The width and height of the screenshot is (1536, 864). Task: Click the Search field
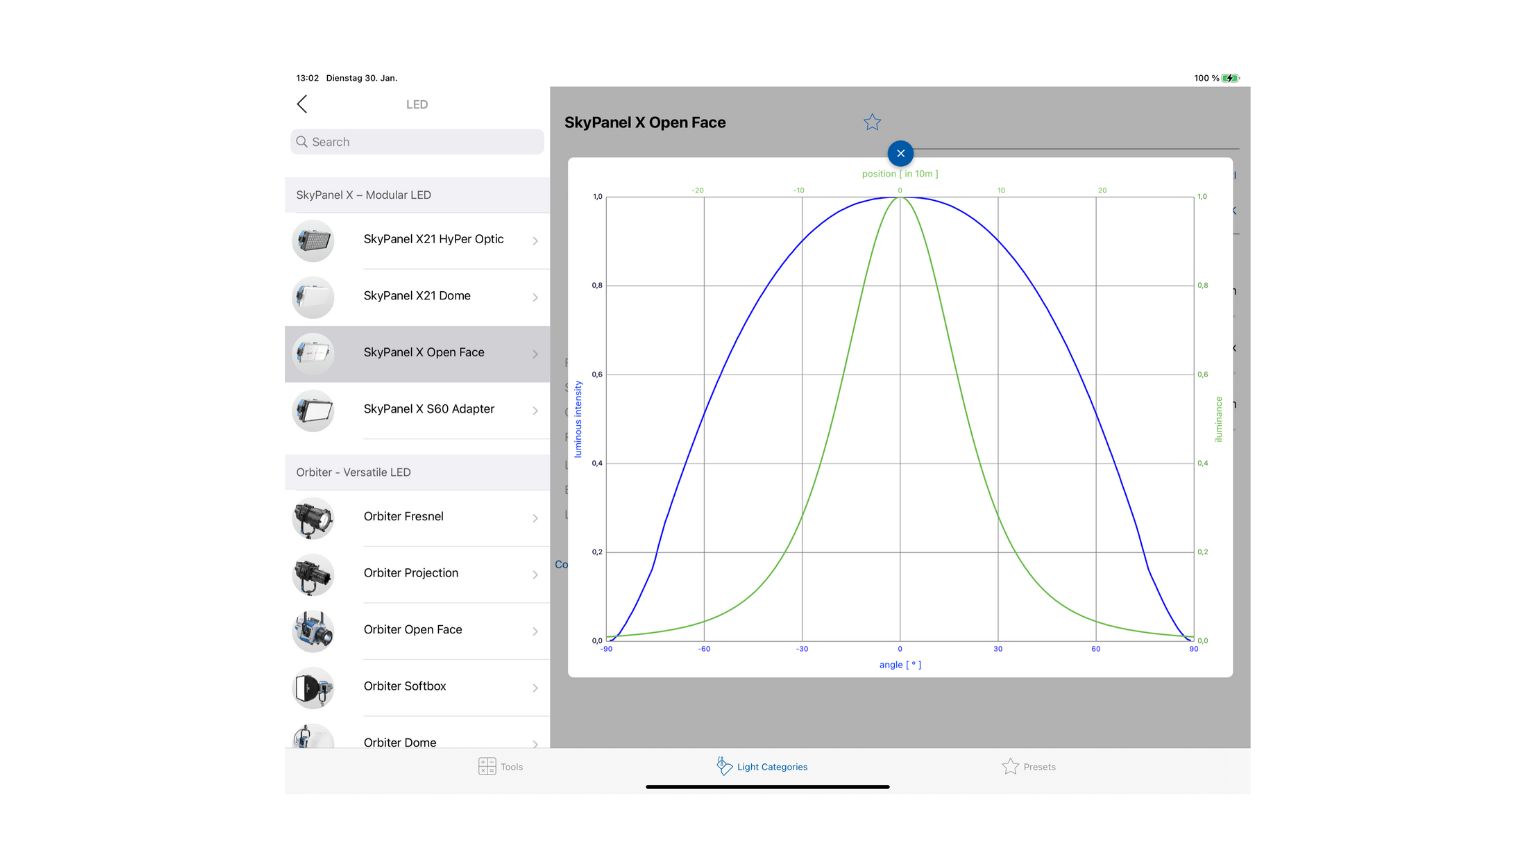[x=417, y=142]
